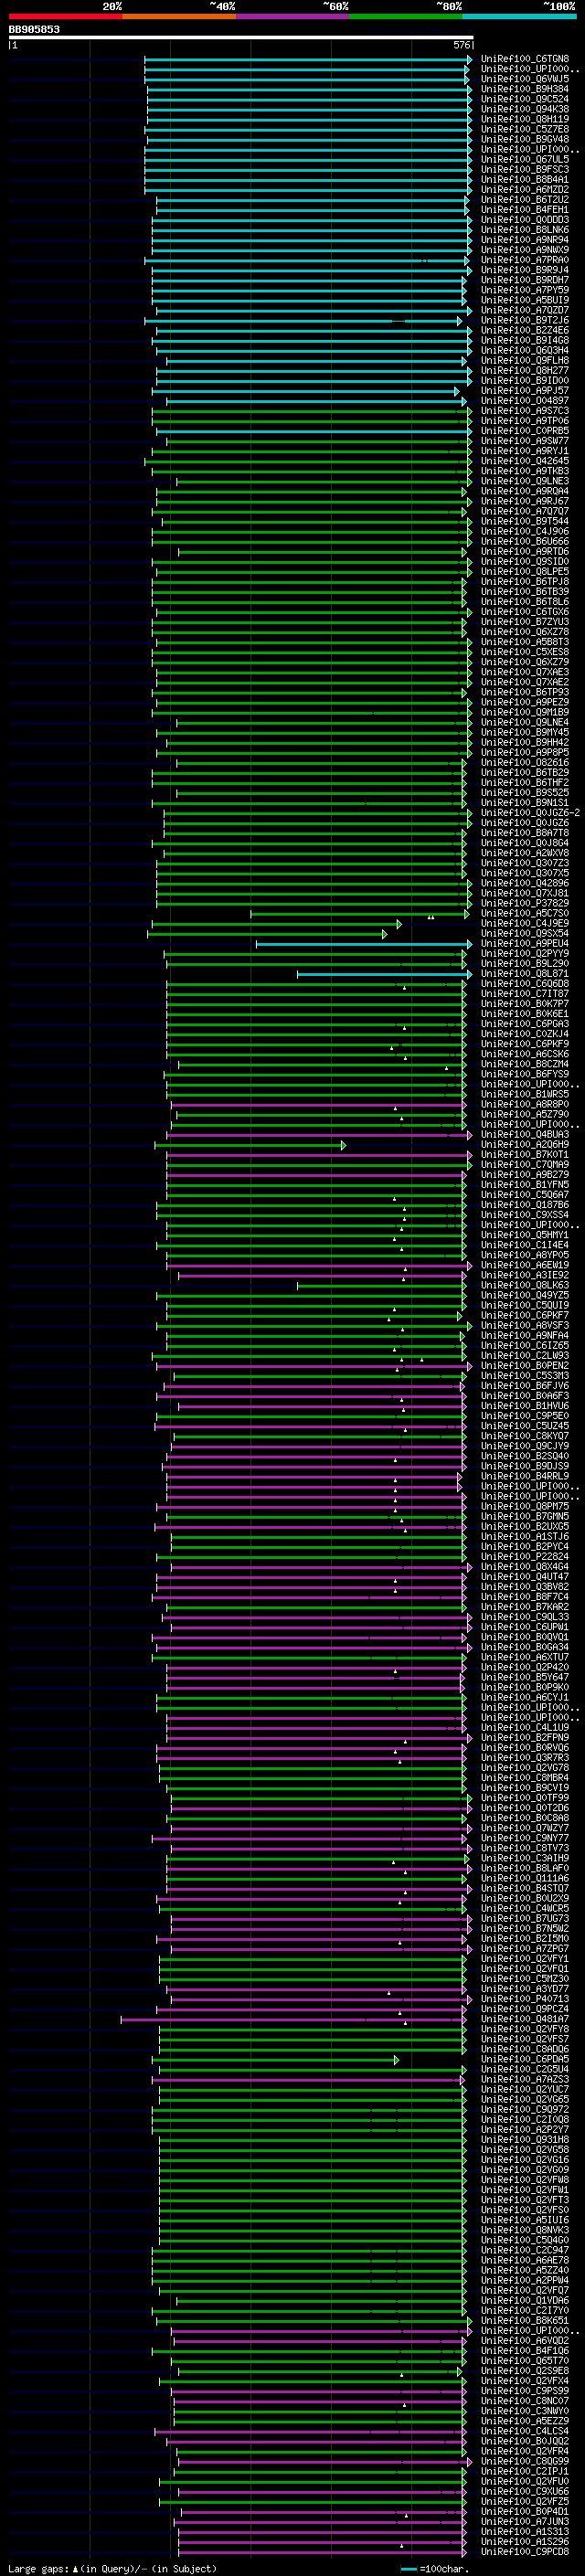Click label UniRef100_B0K7P7
The image size is (585, 2576).
[x=525, y=1003]
